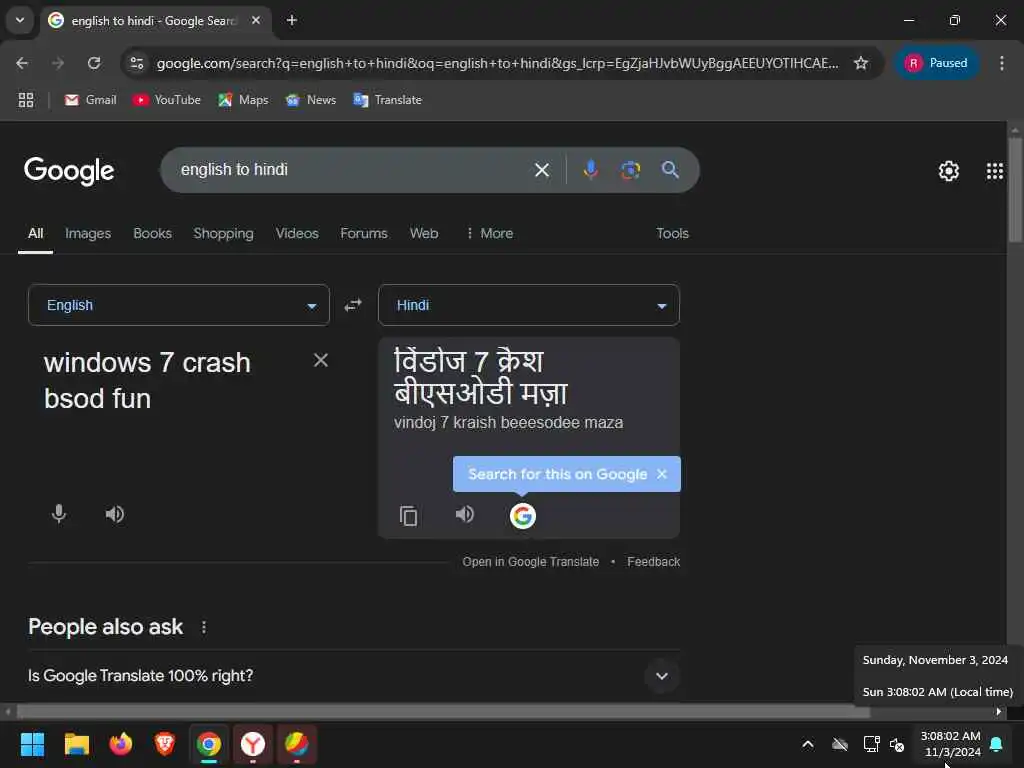The image size is (1024, 768).
Task: Open the English source language dropdown
Action: click(x=179, y=305)
